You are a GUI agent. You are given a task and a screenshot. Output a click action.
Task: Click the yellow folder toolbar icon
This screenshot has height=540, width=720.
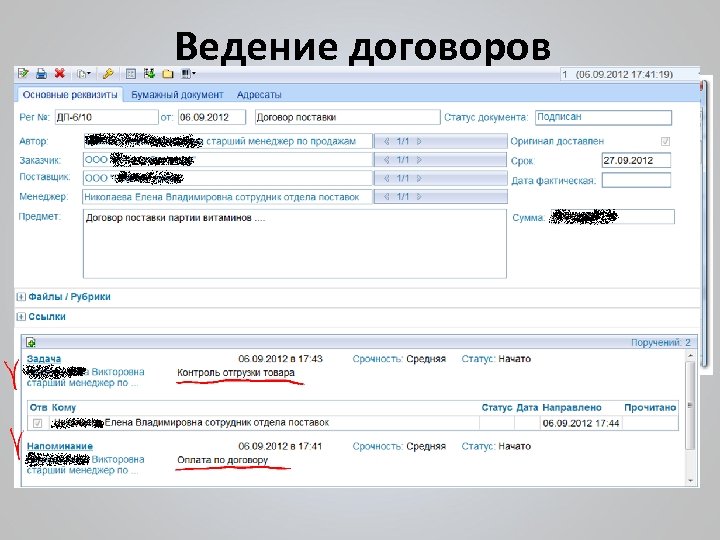(x=168, y=73)
